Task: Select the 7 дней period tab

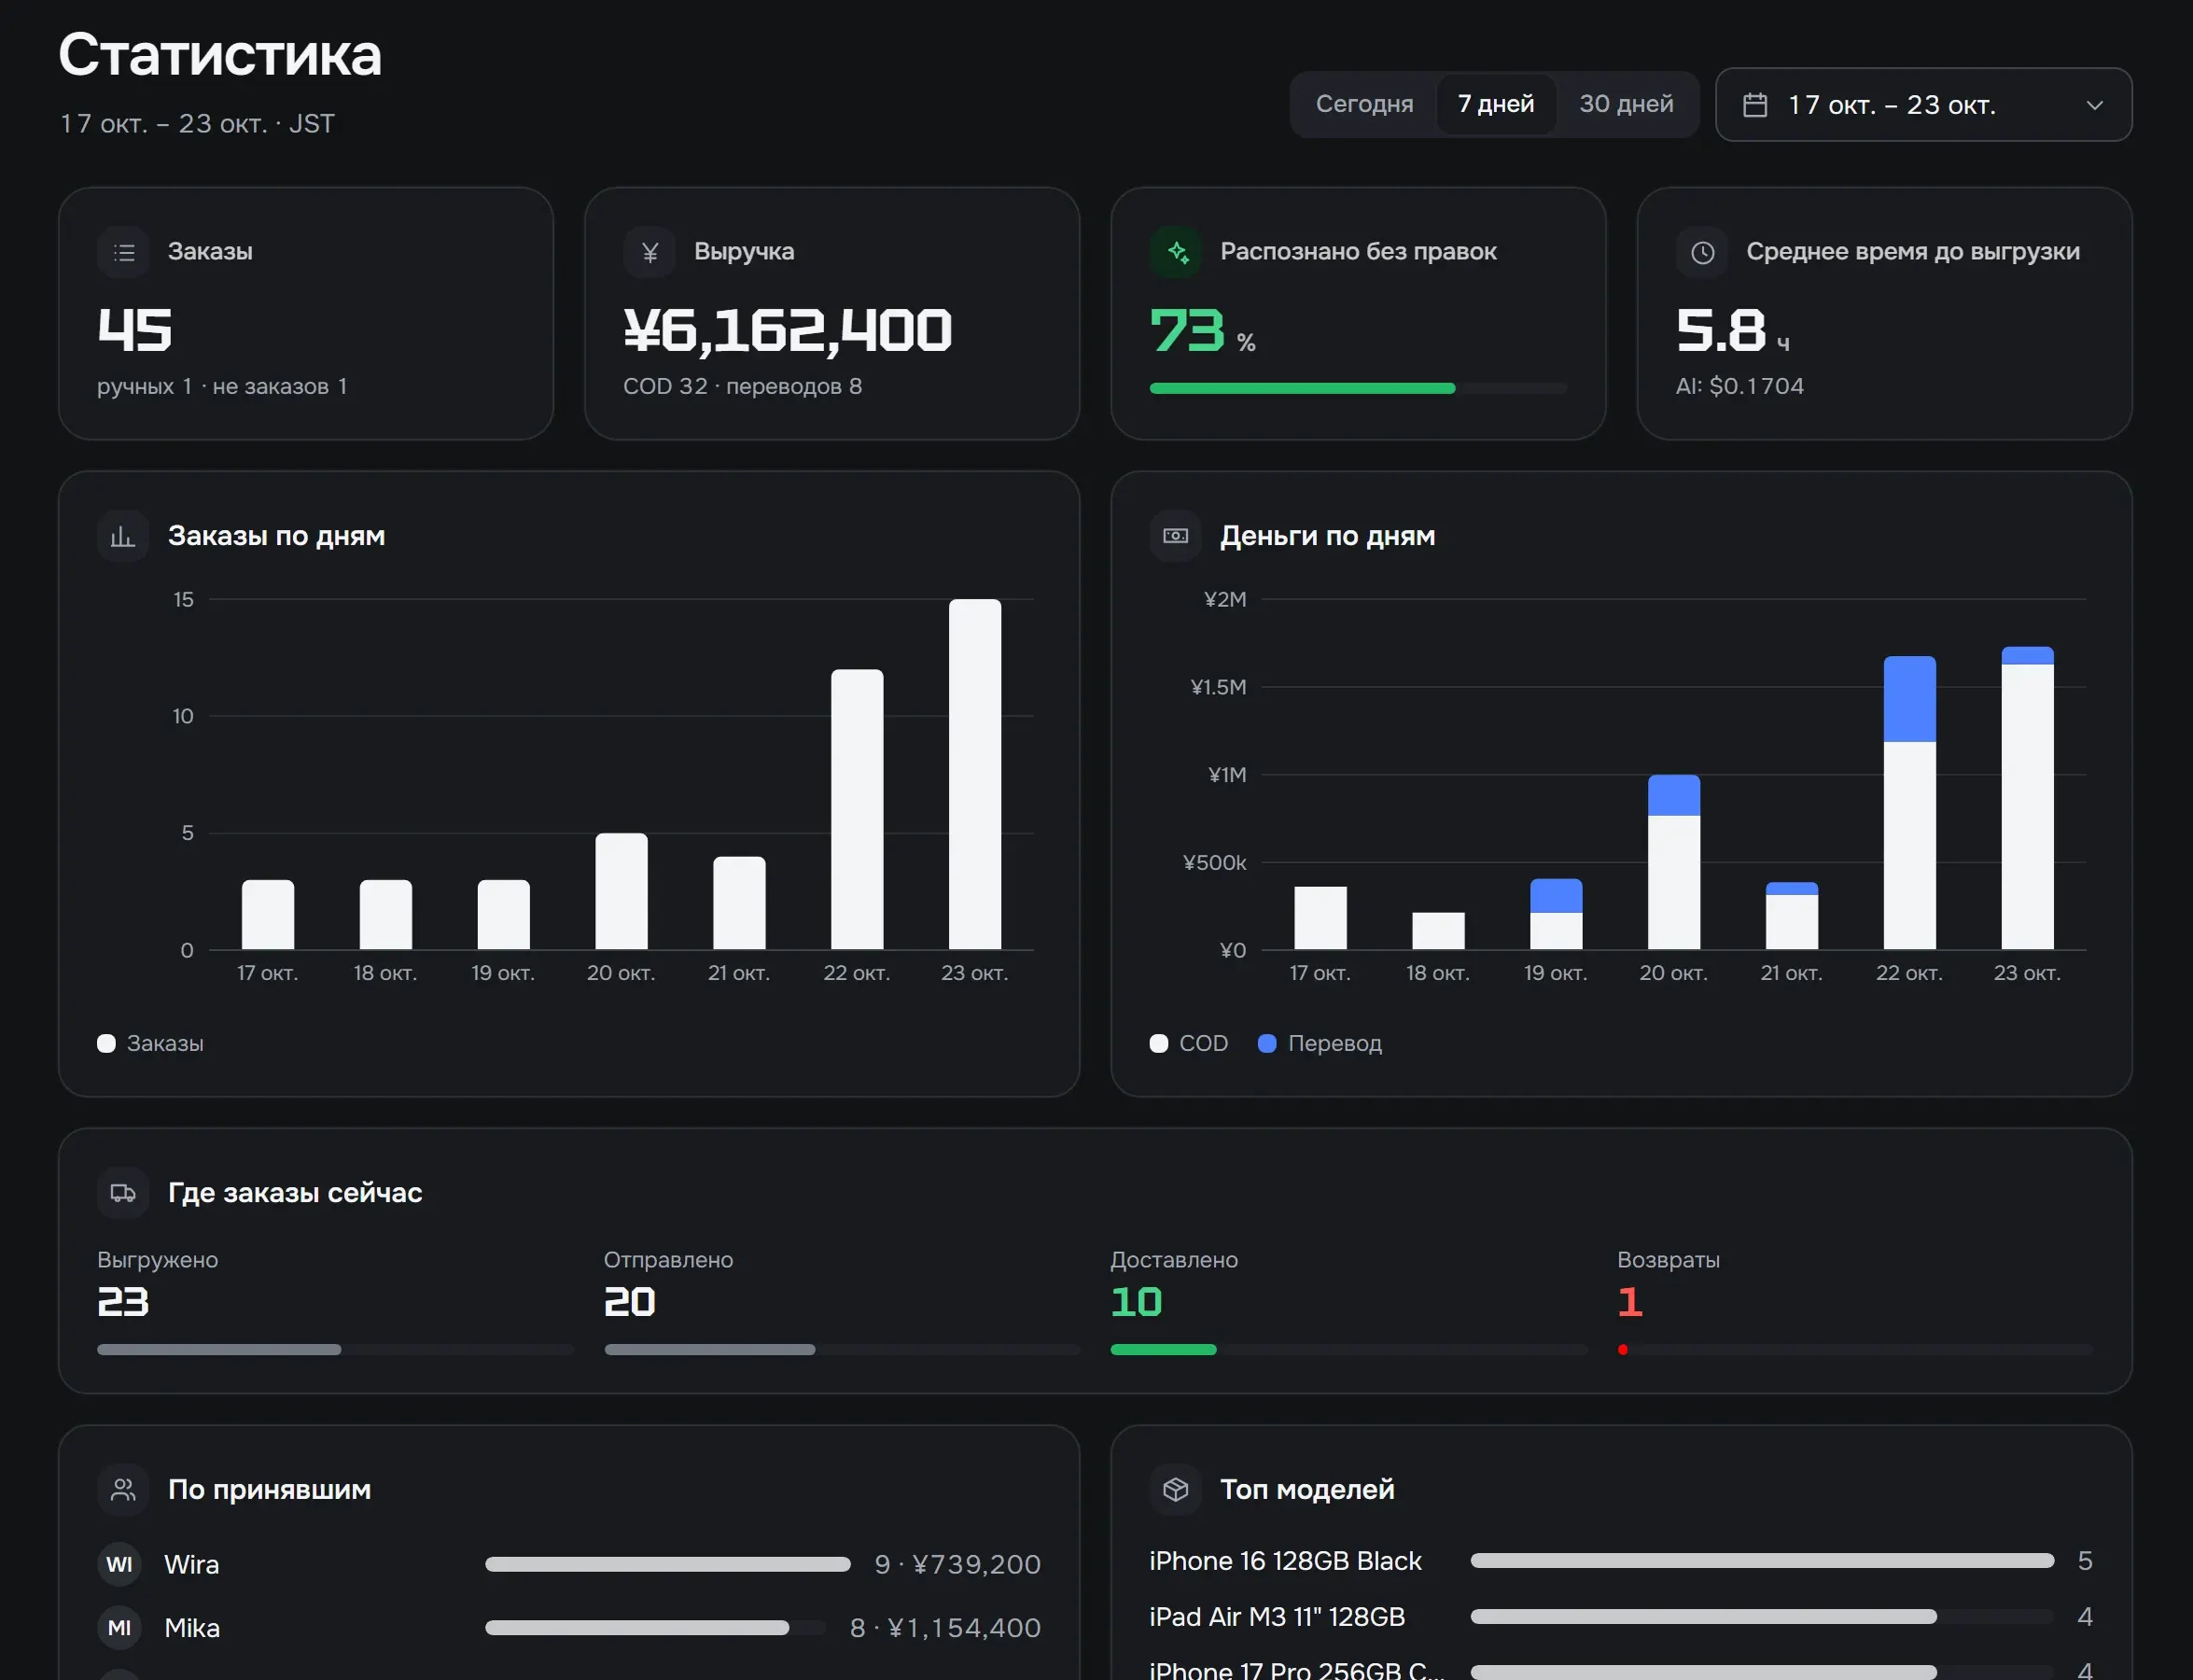Action: coord(1496,104)
